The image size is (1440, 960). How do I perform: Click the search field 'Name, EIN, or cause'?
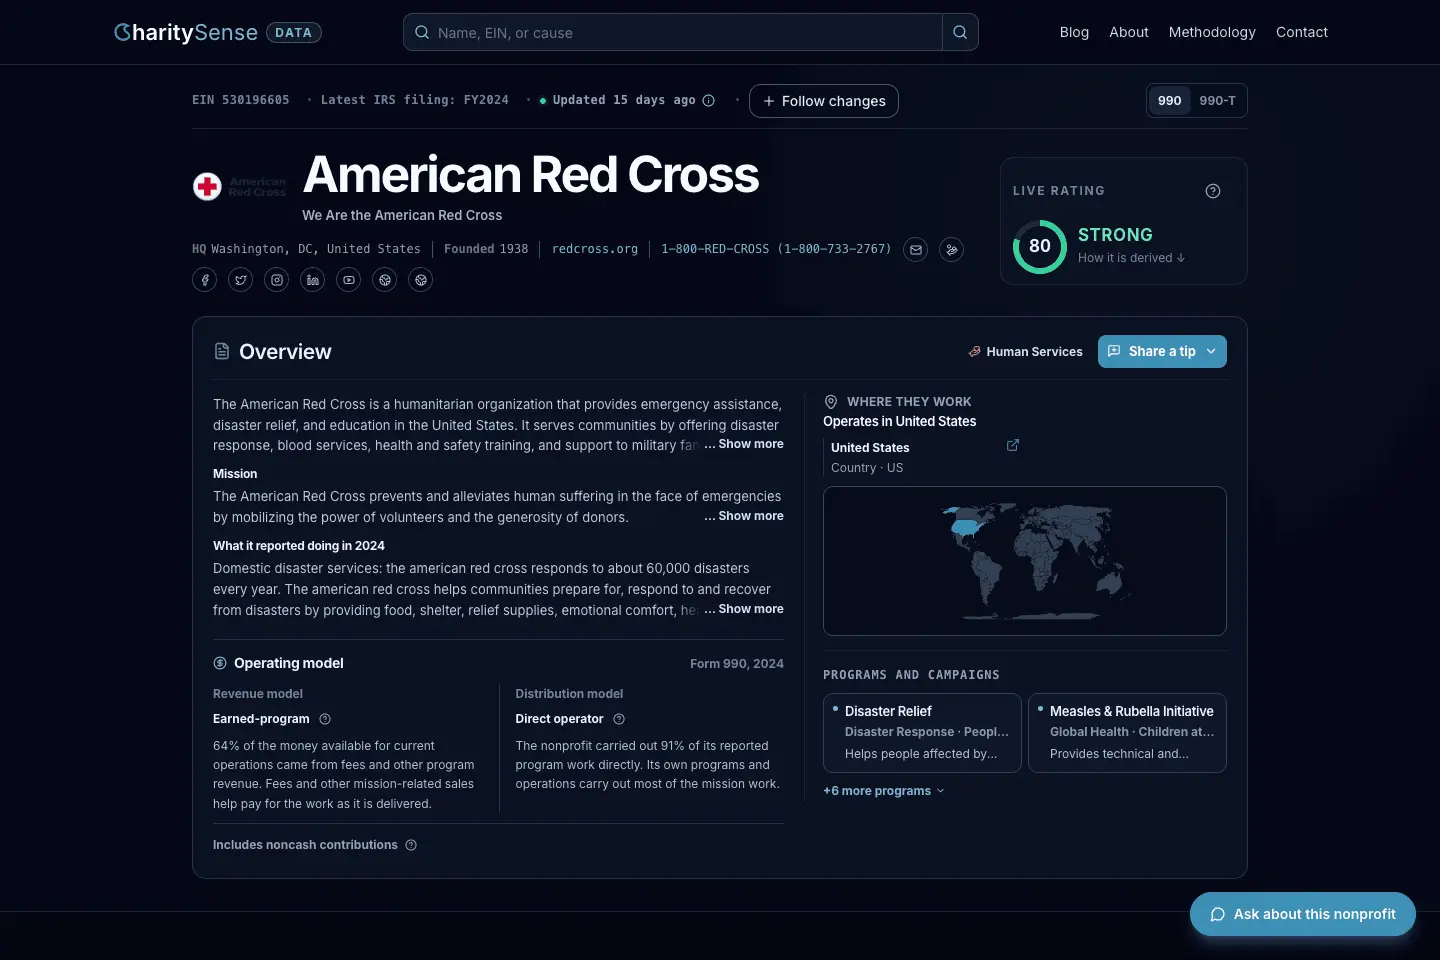pyautogui.click(x=672, y=32)
